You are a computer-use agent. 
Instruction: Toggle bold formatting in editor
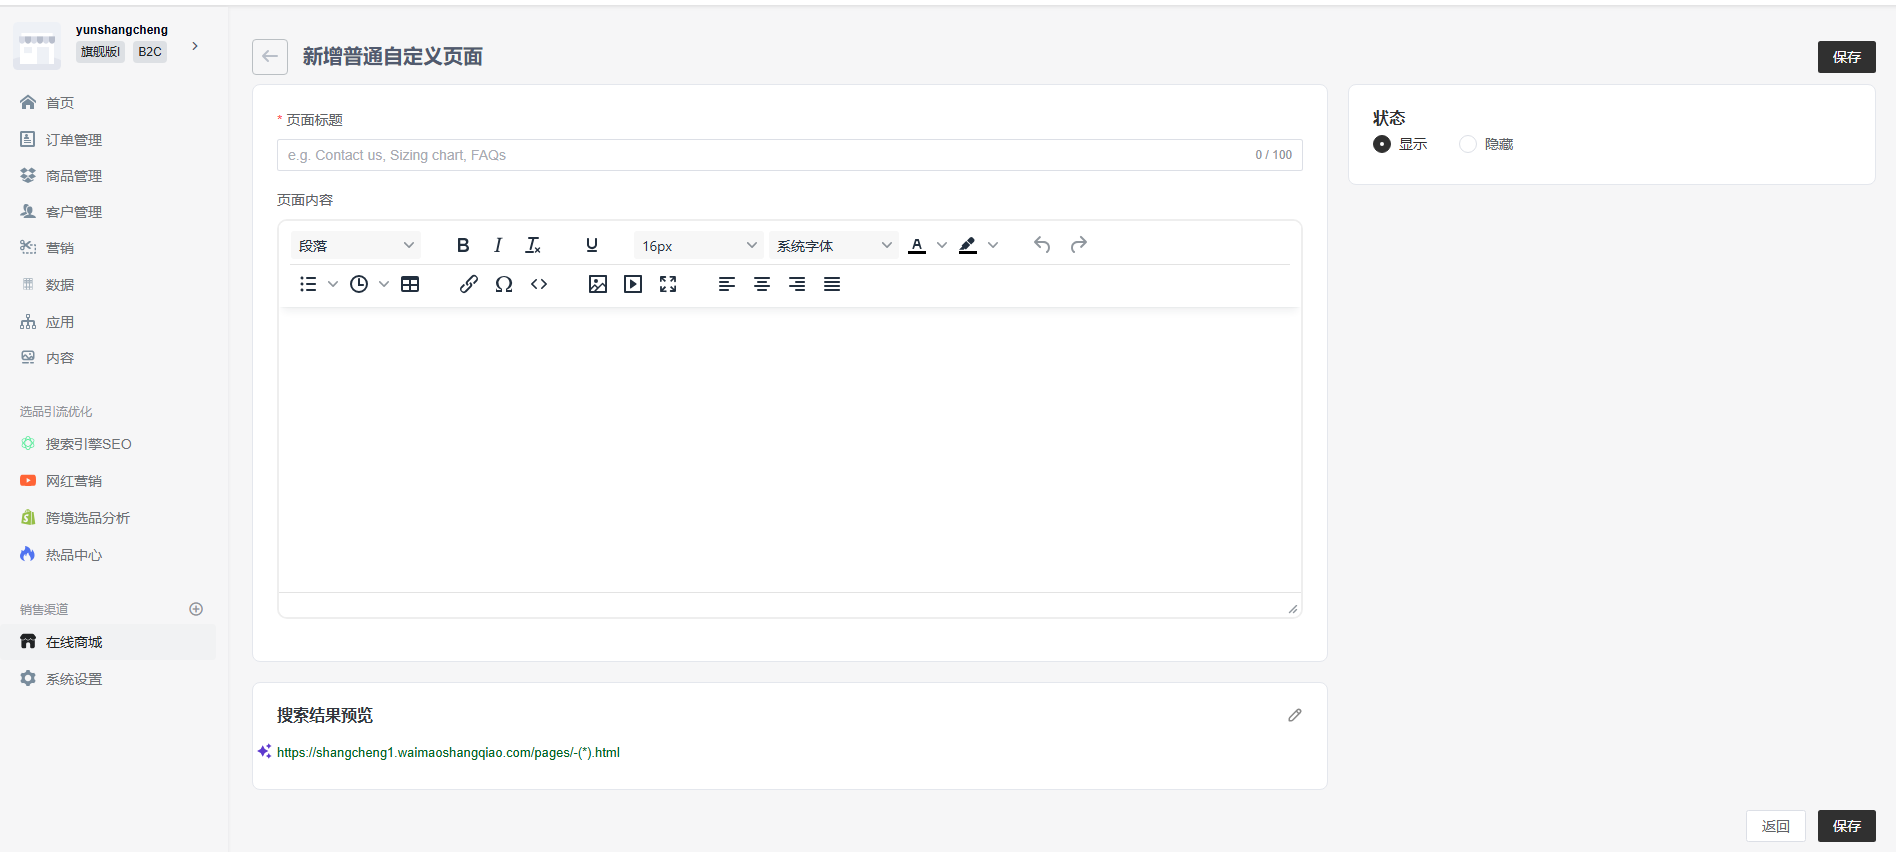point(463,245)
